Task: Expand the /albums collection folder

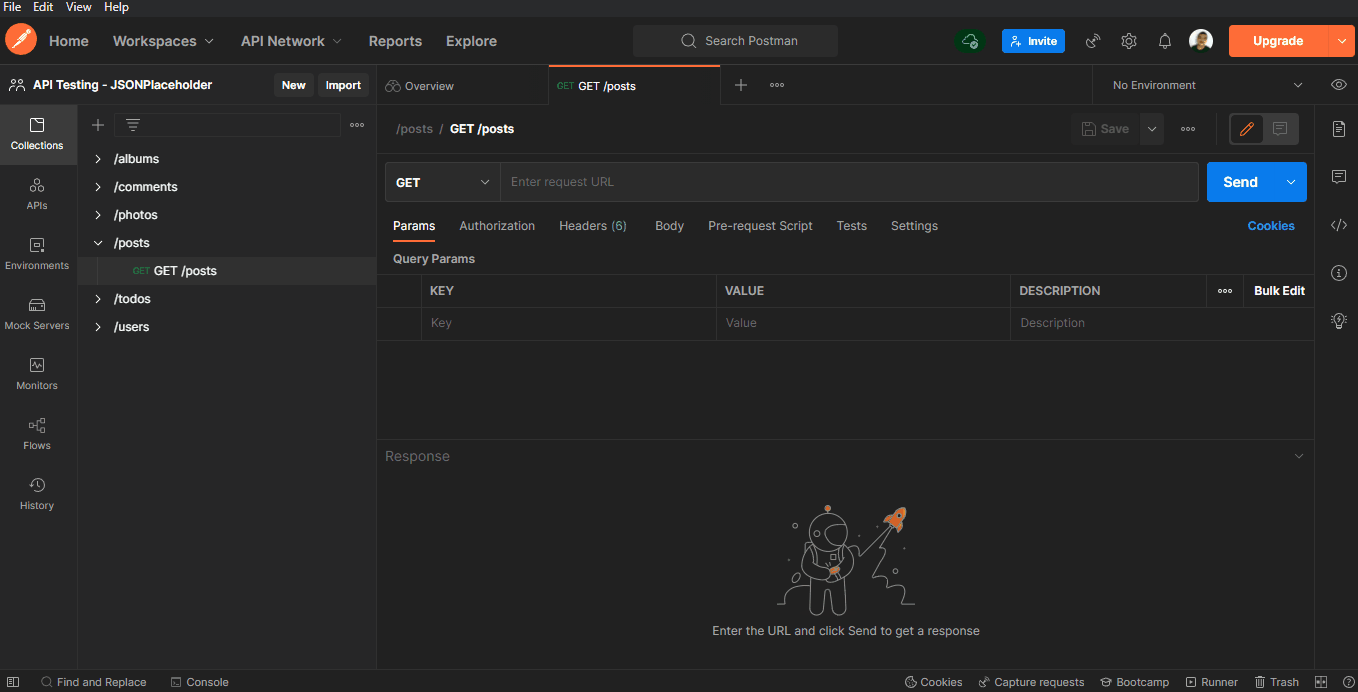Action: pos(98,159)
